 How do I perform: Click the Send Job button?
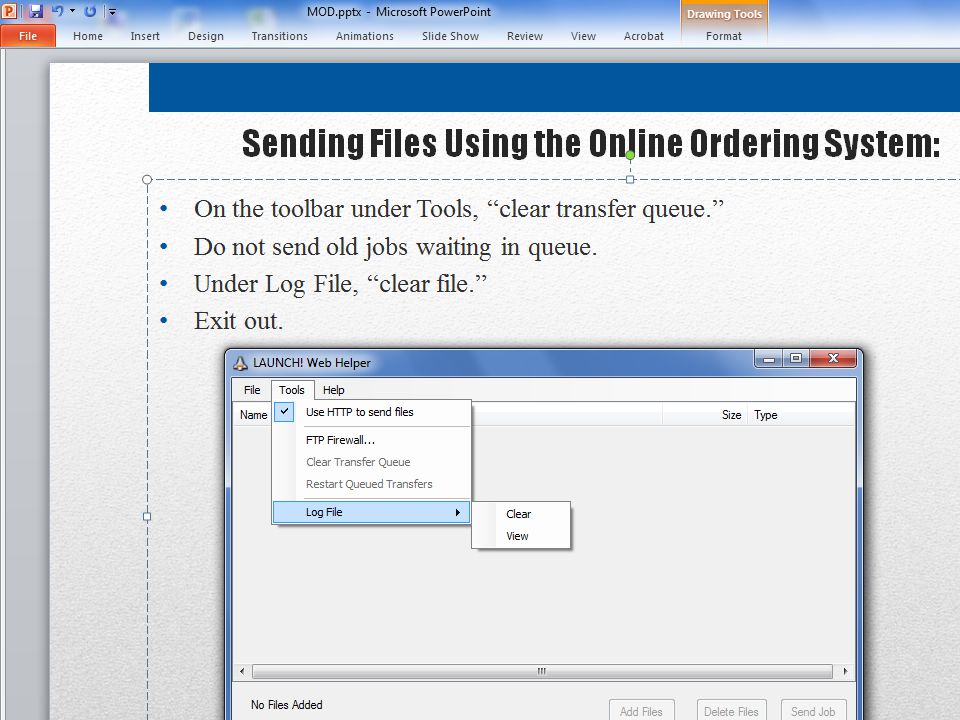click(814, 711)
